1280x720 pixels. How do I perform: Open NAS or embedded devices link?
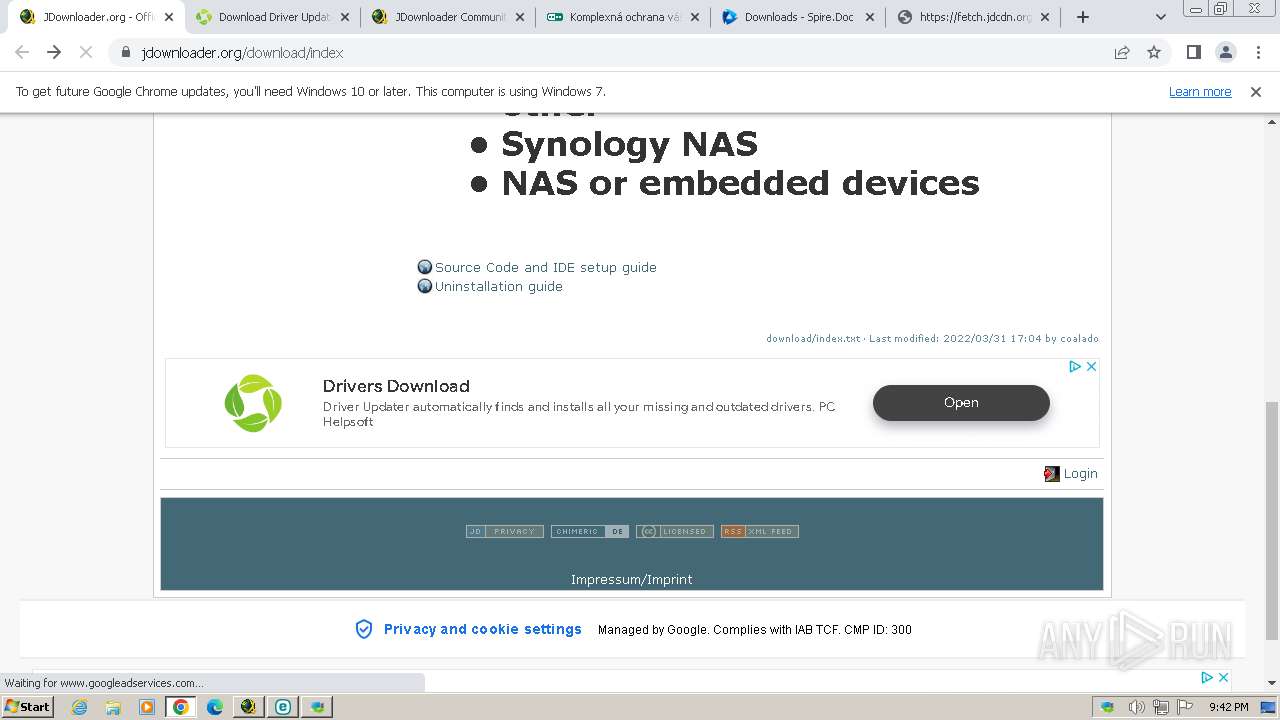coord(740,183)
